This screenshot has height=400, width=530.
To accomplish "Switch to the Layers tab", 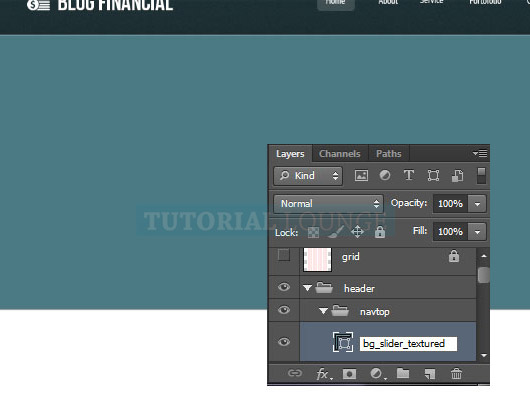I will pos(290,154).
